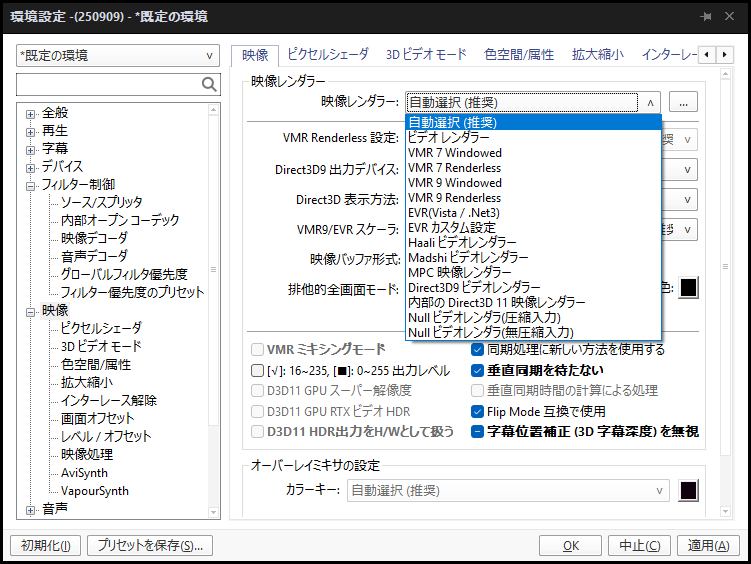Open the 既定の環境 profile dropdown

point(118,56)
